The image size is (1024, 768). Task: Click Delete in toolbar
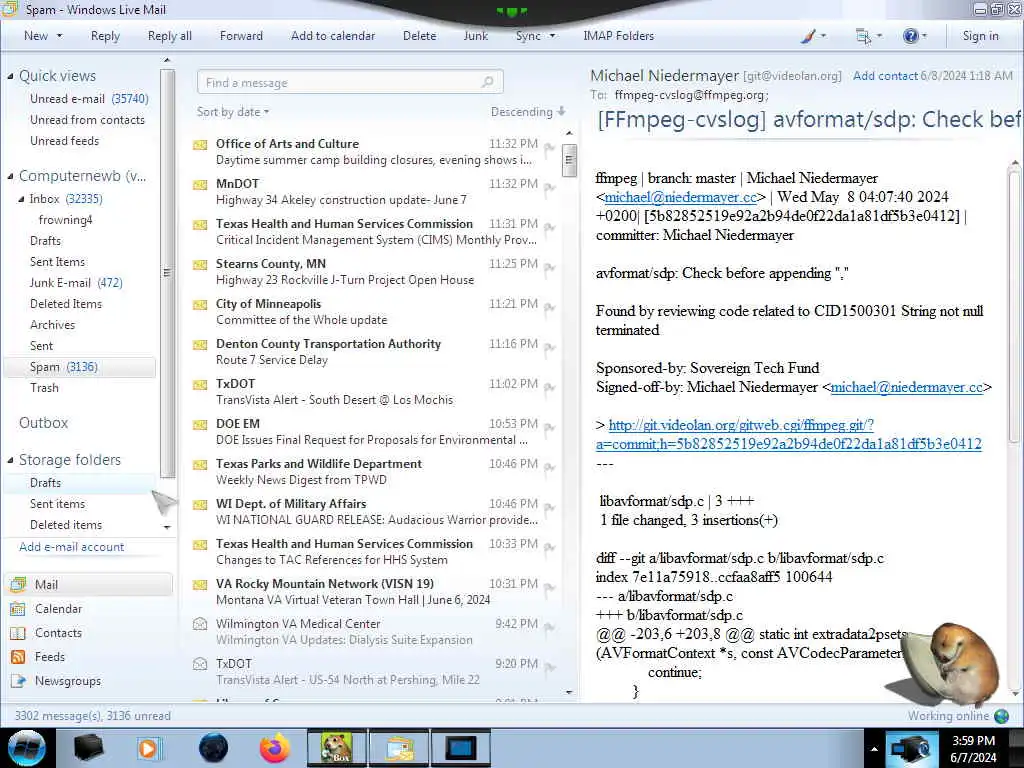(419, 36)
